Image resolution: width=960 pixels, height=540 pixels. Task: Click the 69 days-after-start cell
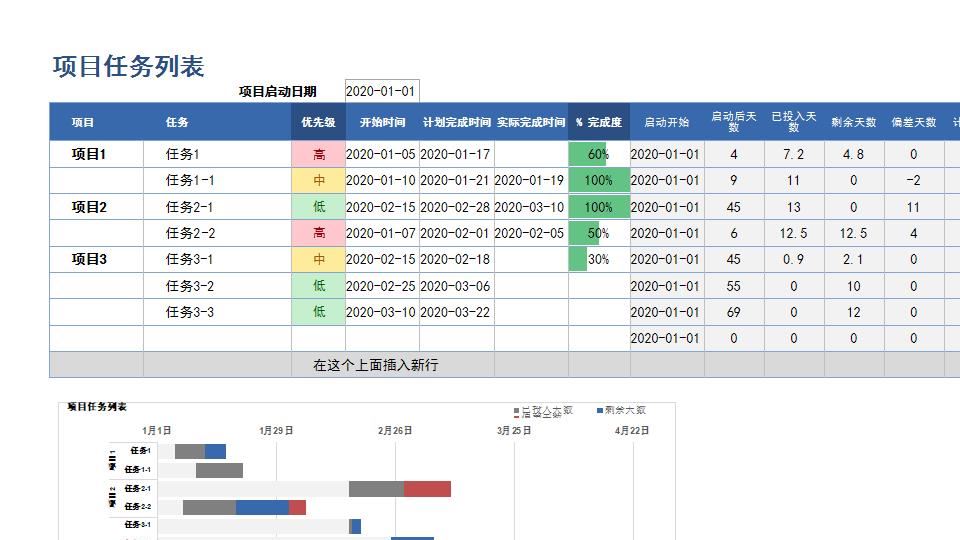pyautogui.click(x=734, y=312)
